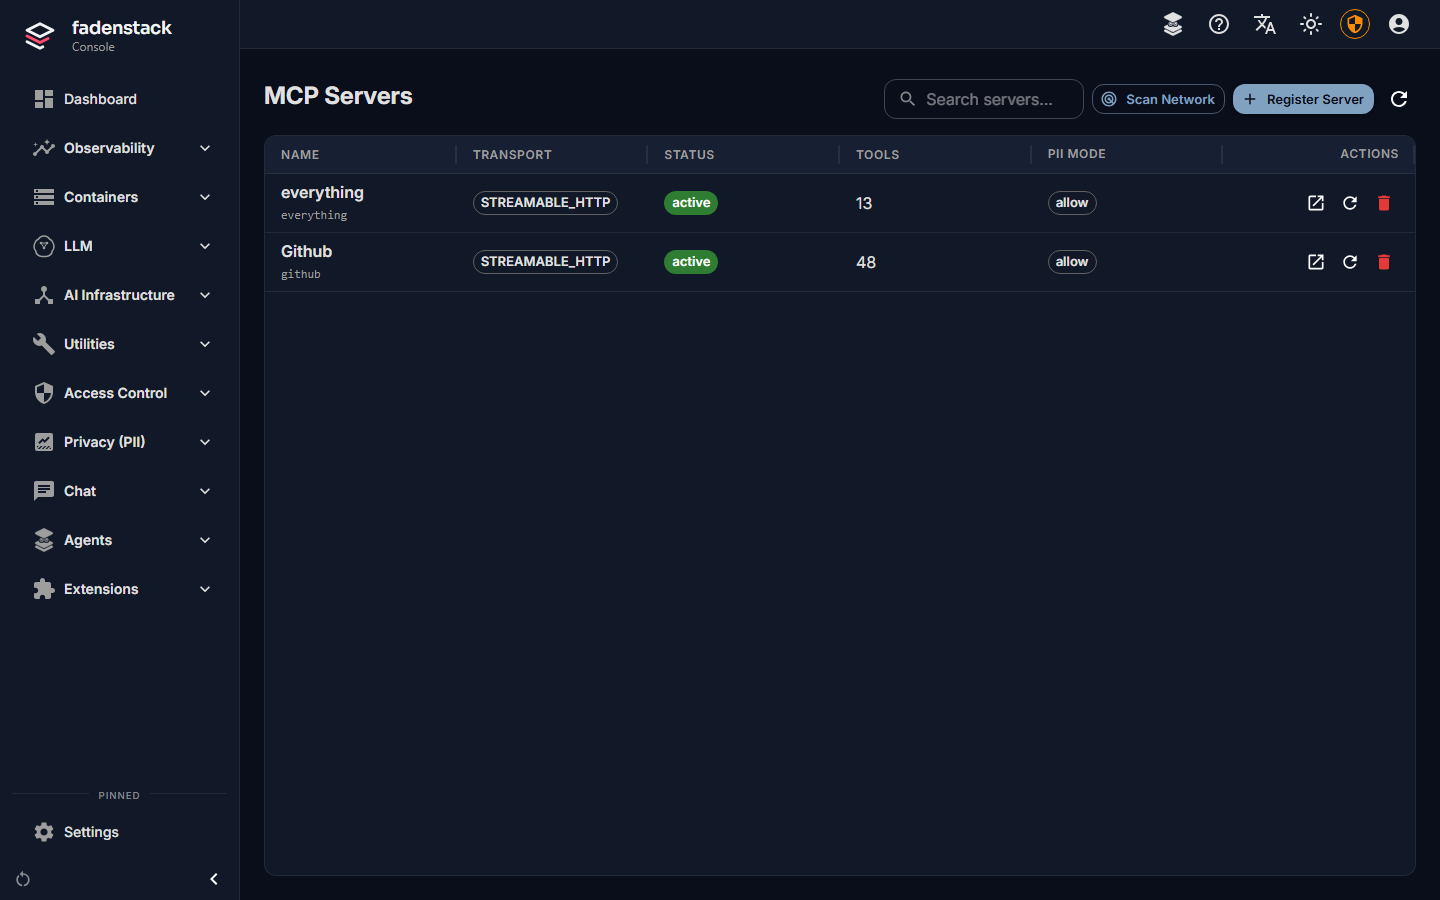Toggle the light/dark theme sun icon
The width and height of the screenshot is (1440, 900).
[1311, 24]
